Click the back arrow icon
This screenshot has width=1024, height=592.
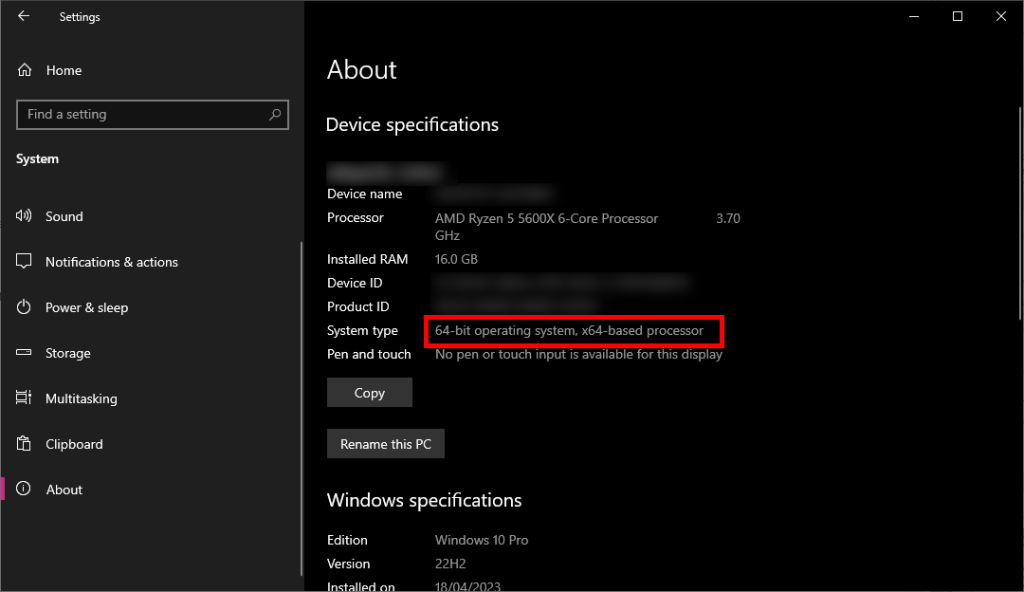point(23,16)
